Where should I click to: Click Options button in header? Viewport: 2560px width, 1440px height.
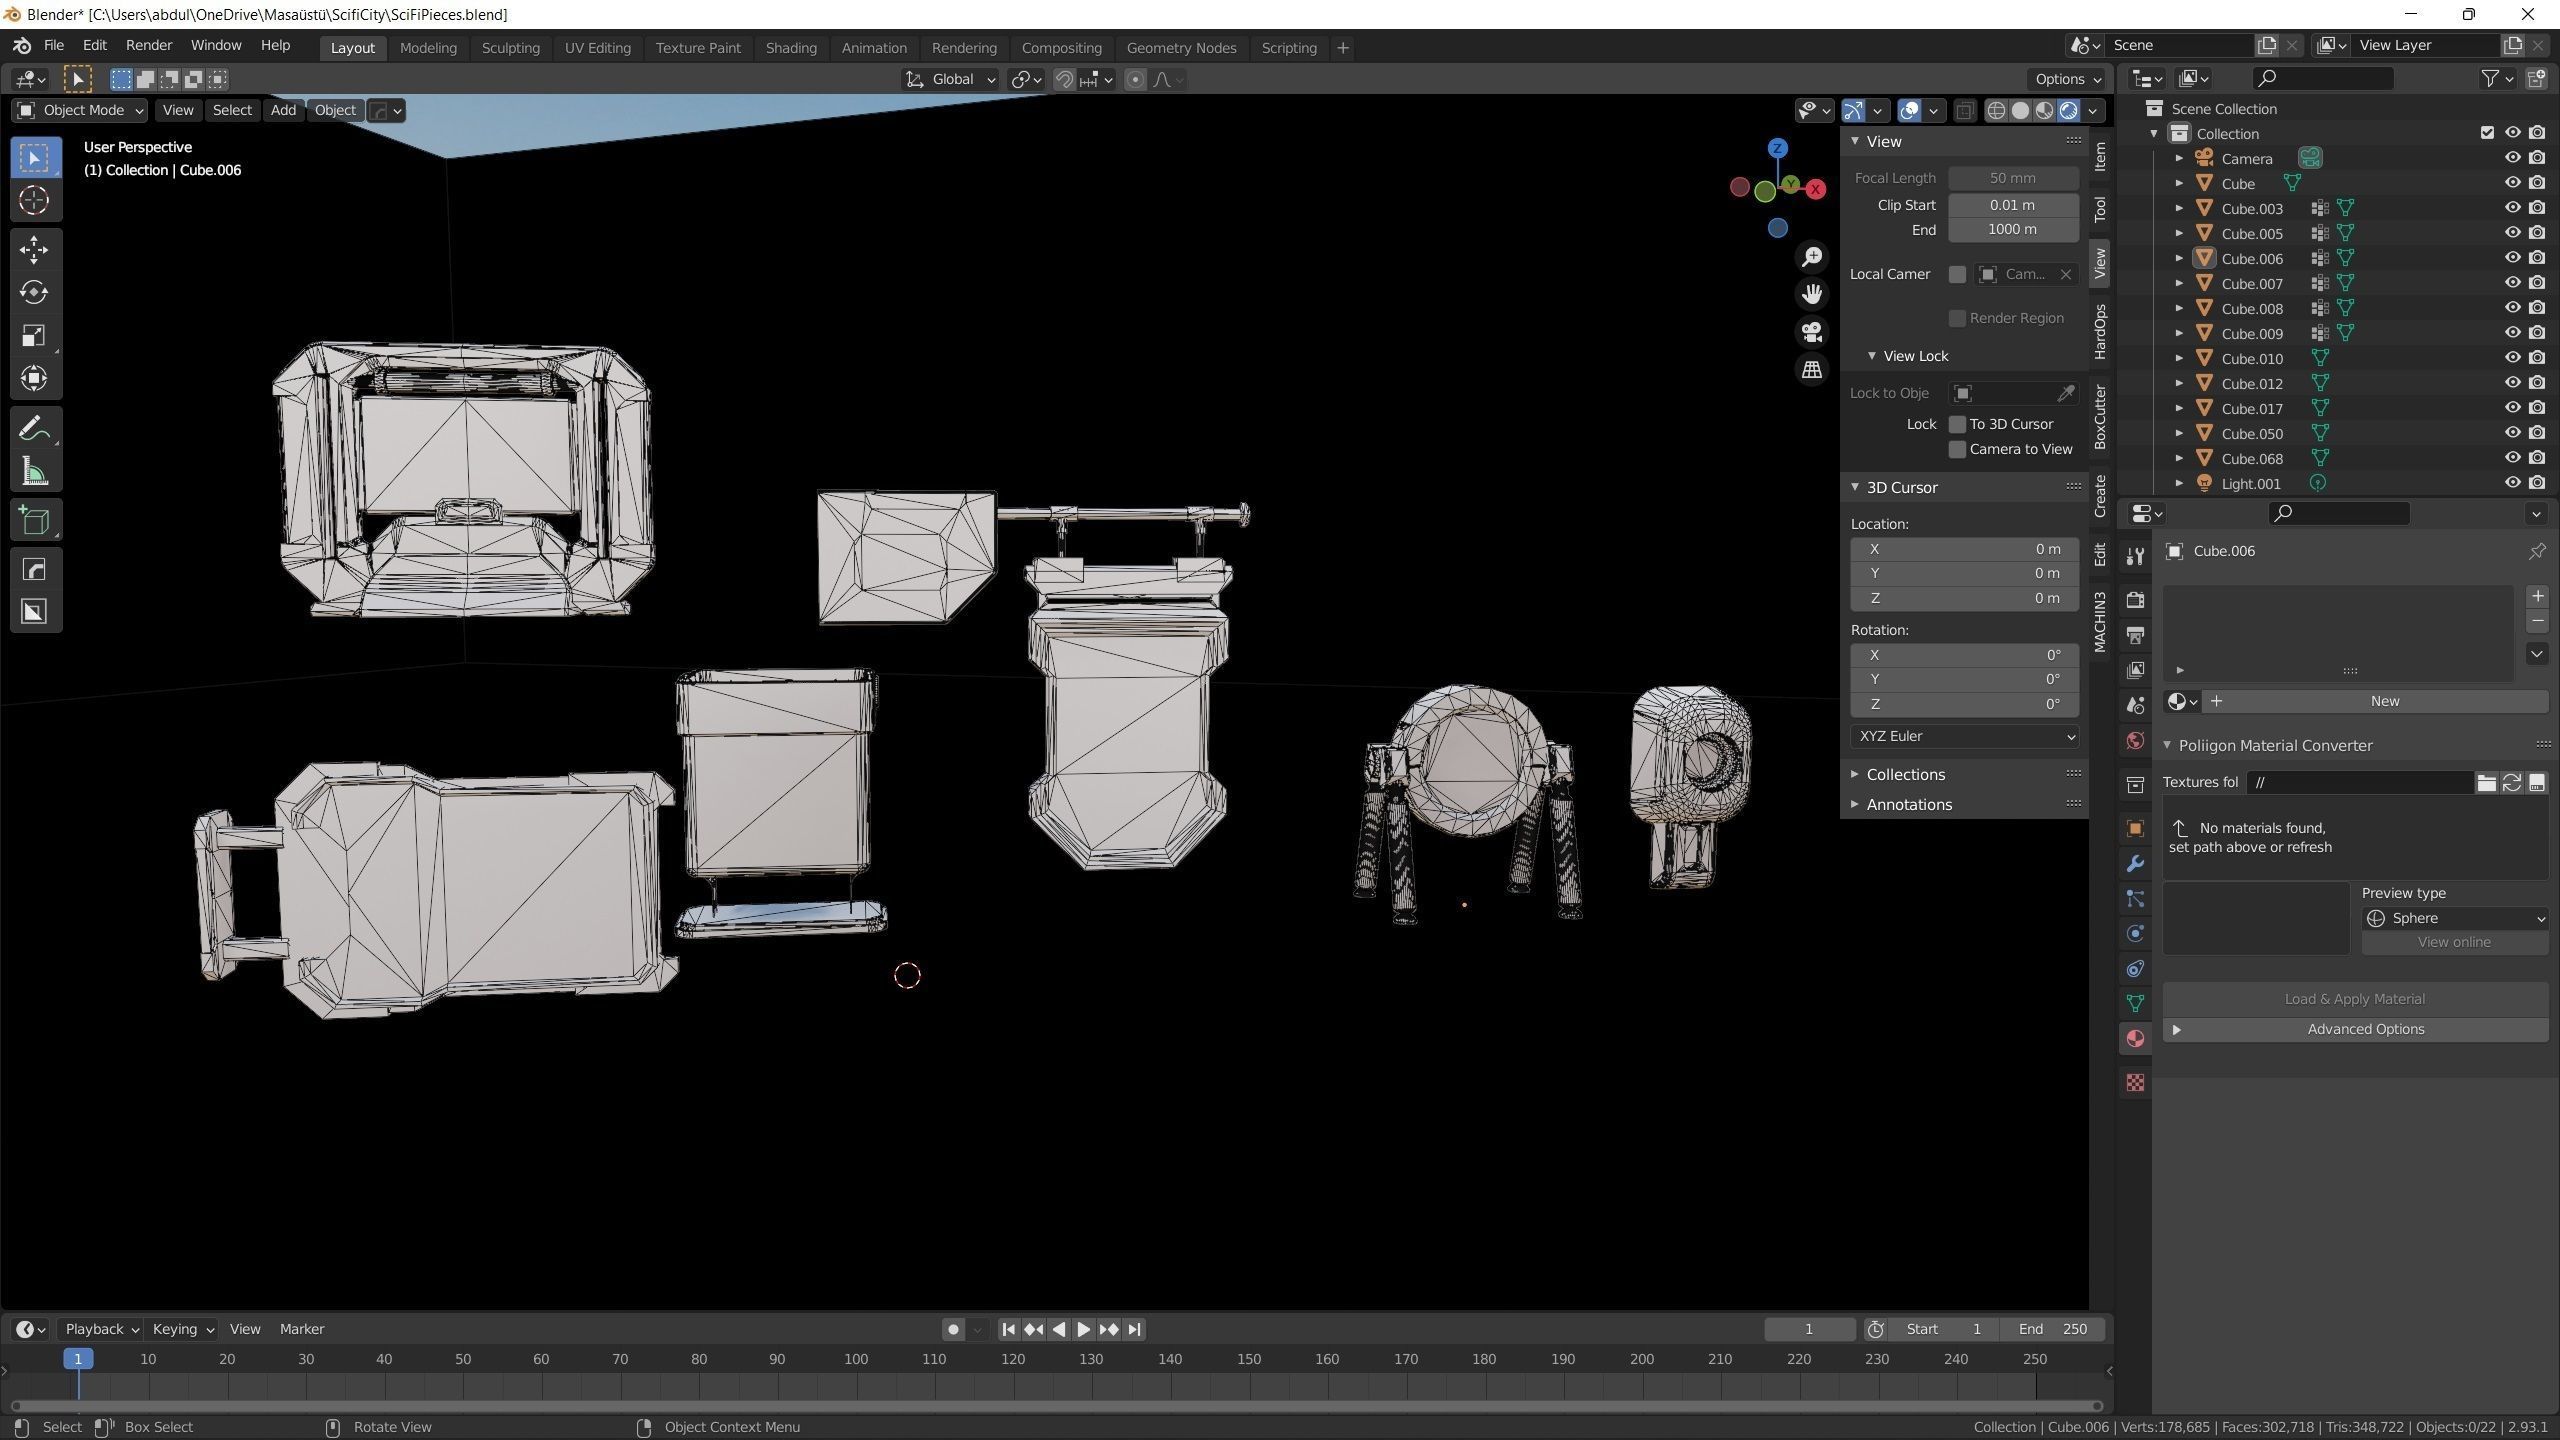2068,79
